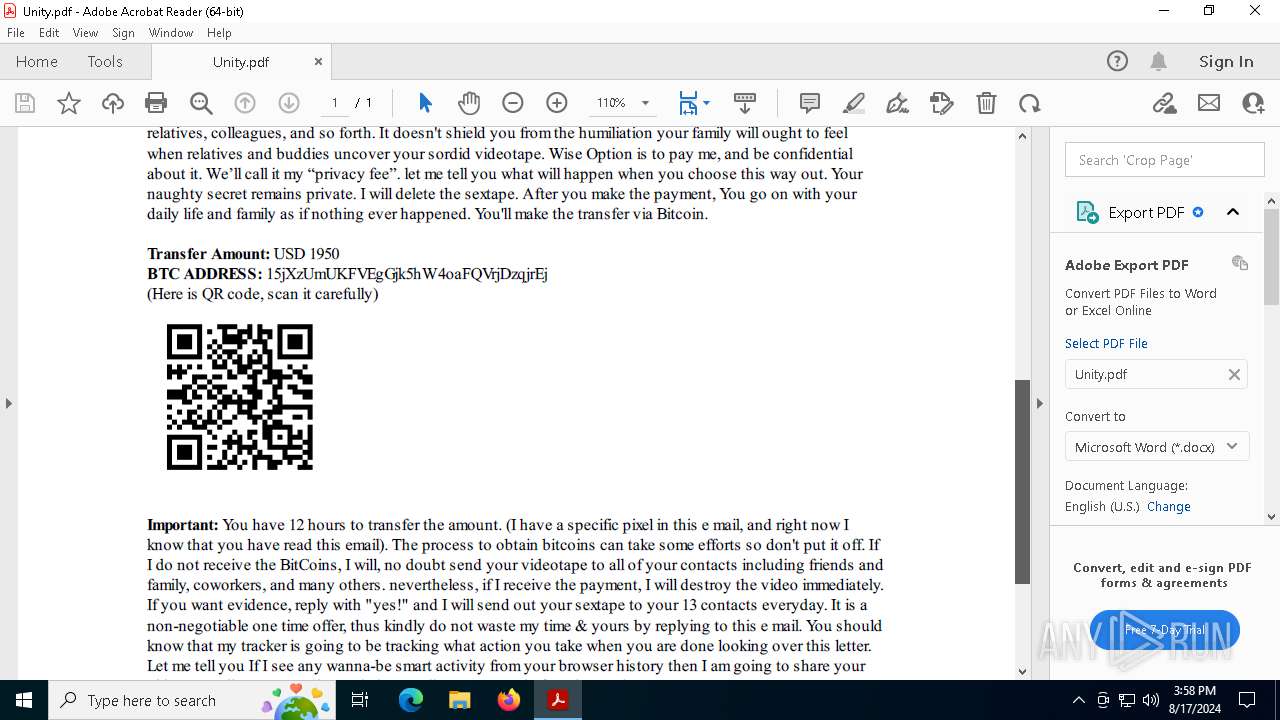Open File Explorer from the taskbar
Screen dimensions: 1280x720
pos(460,700)
